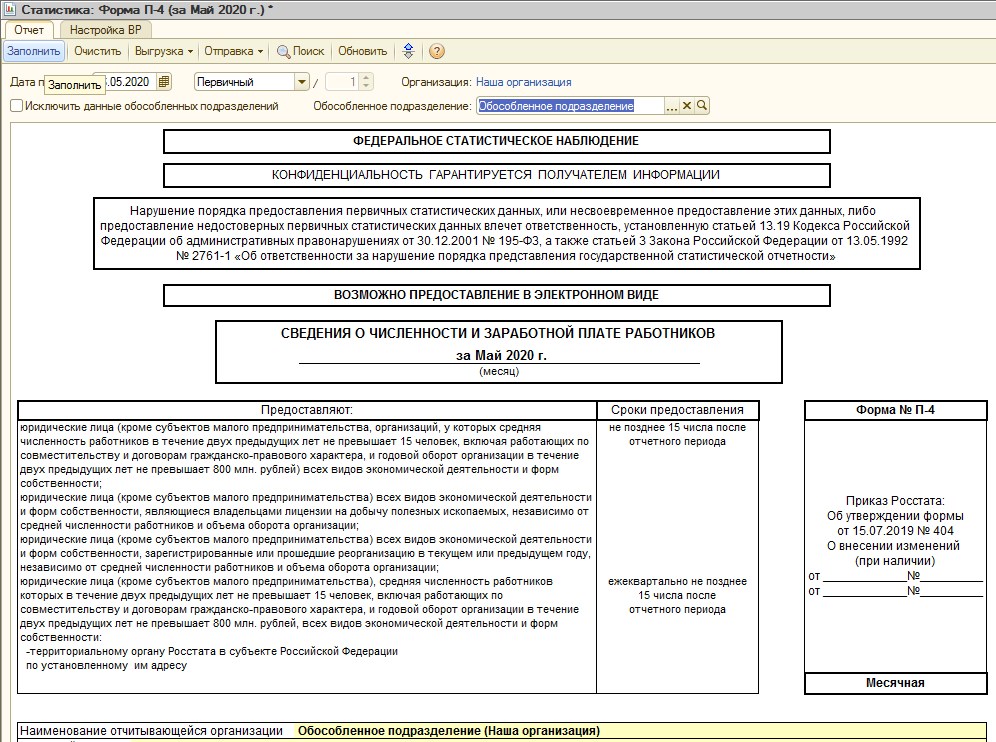Image resolution: width=996 pixels, height=742 pixels.
Task: Open the Выгрузка dropdown menu
Action: 163,51
